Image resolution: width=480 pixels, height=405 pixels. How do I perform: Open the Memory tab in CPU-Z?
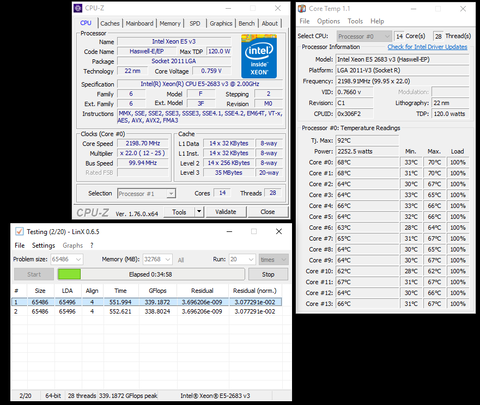(170, 23)
